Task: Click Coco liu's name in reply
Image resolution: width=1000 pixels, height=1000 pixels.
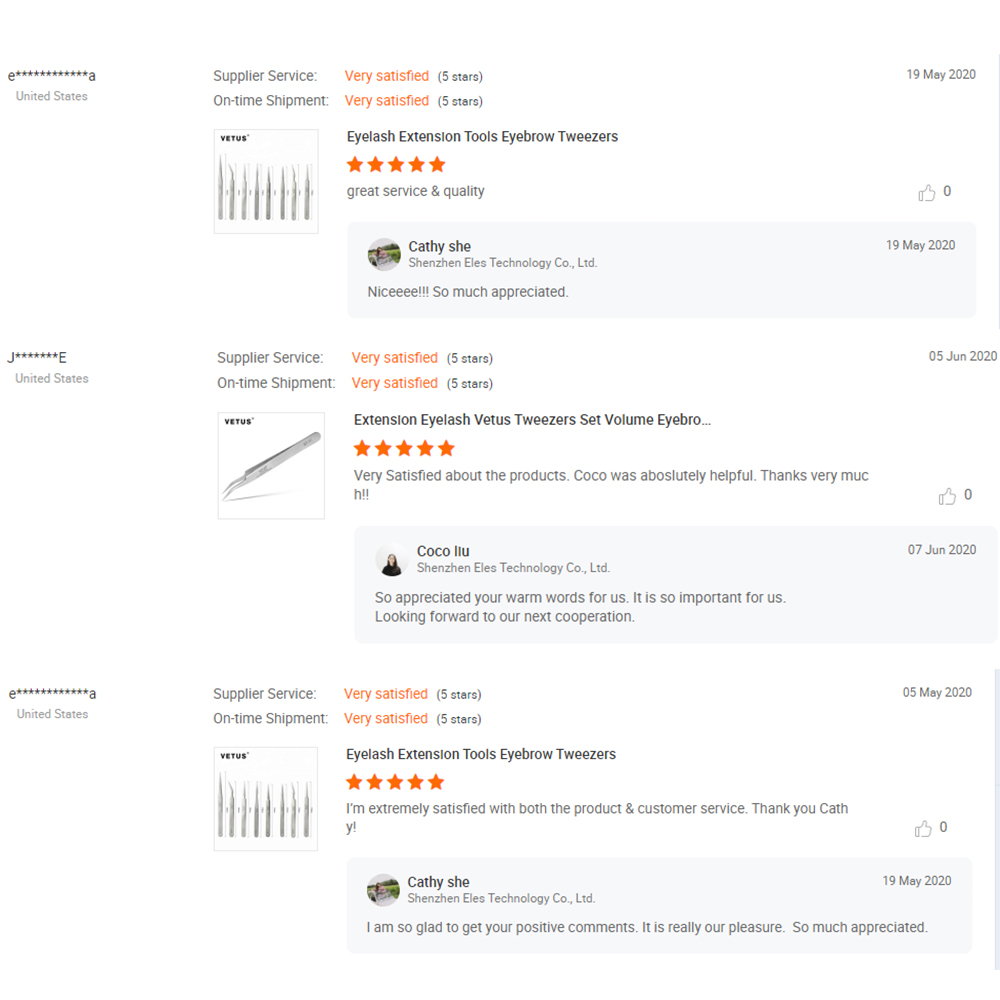Action: (443, 552)
